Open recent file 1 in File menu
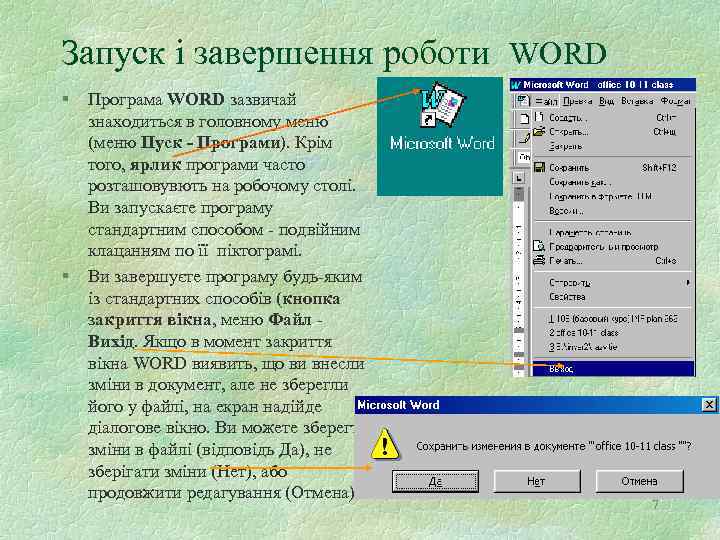This screenshot has height=540, width=720. (x=612, y=318)
